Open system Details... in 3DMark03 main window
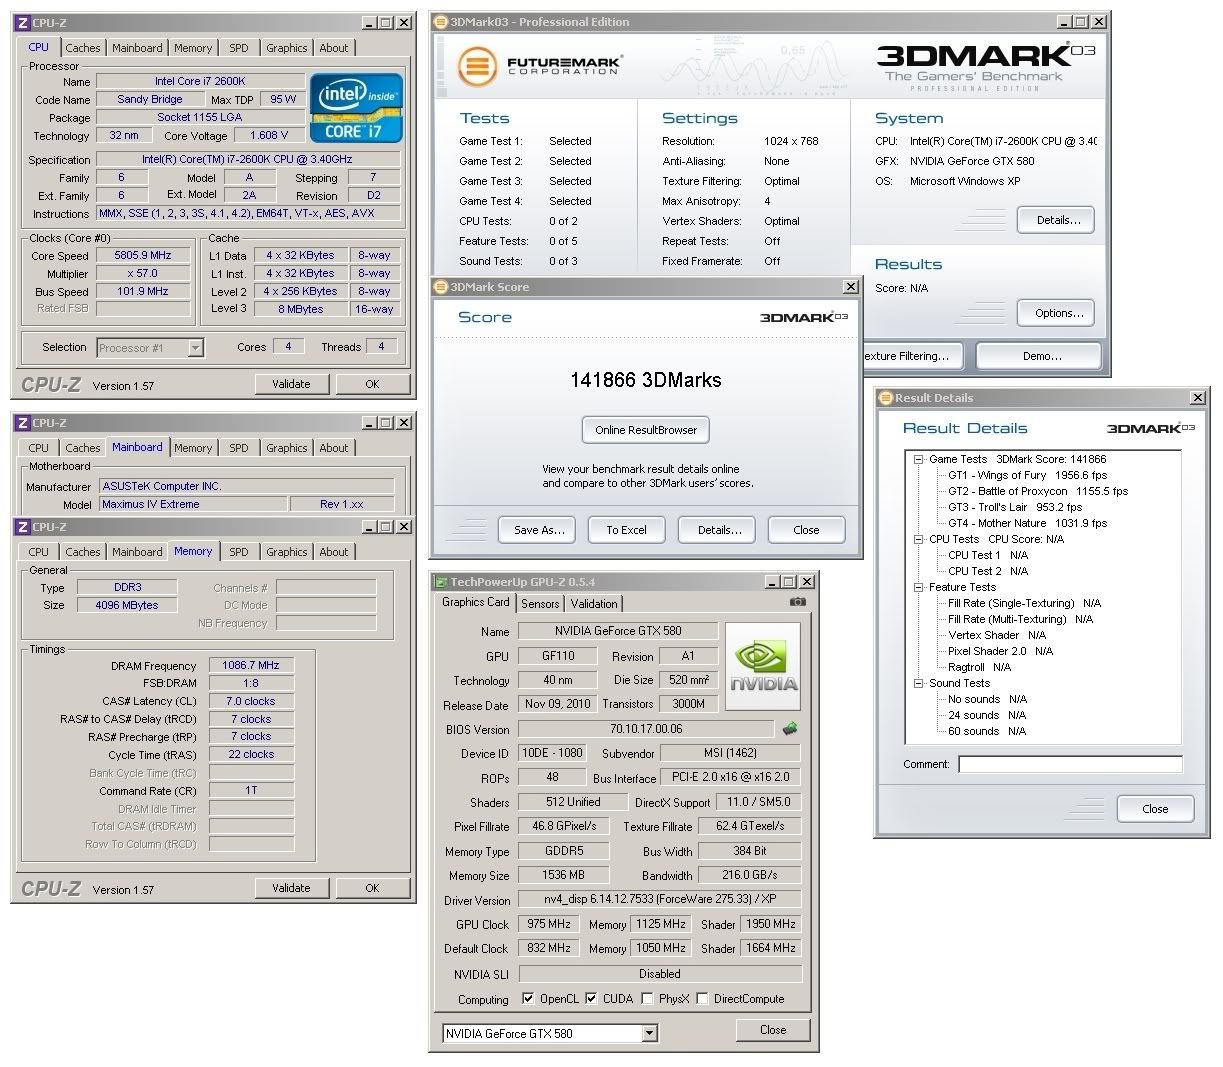The image size is (1223, 1067). tap(1056, 220)
